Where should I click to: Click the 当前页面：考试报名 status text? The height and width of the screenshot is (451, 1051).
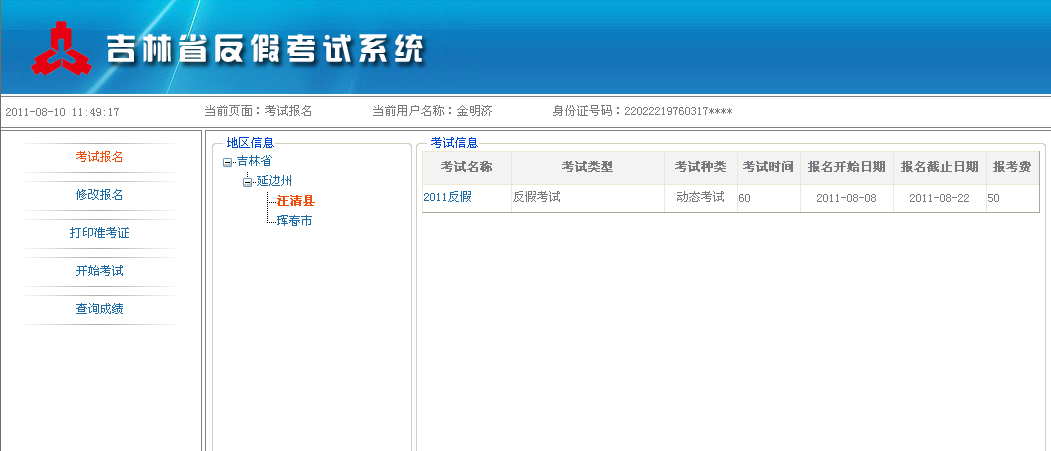(258, 111)
